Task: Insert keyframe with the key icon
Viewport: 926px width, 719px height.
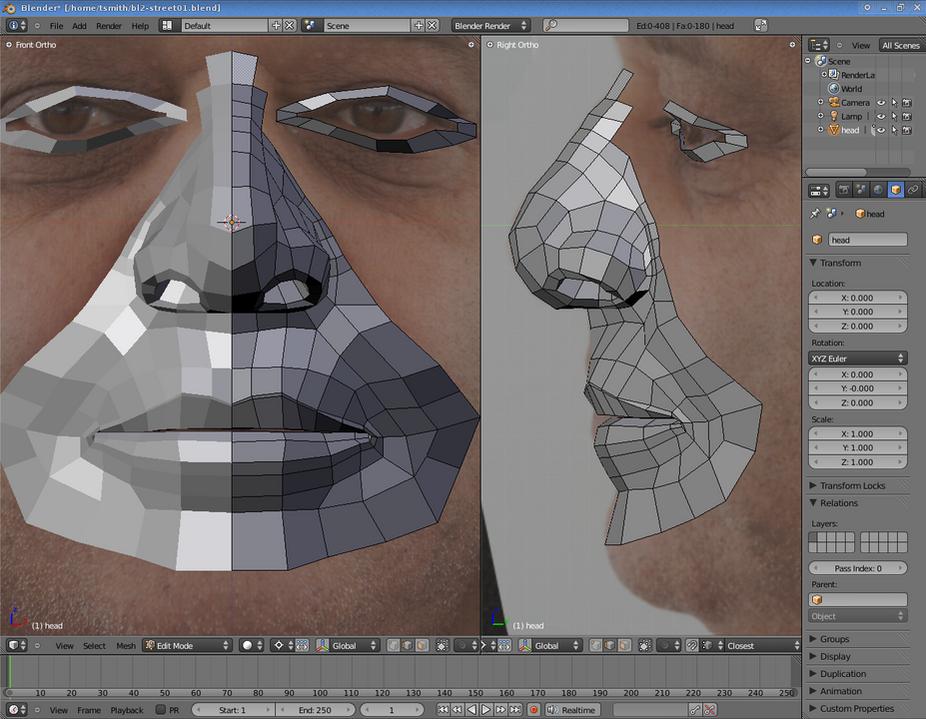Action: click(696, 710)
